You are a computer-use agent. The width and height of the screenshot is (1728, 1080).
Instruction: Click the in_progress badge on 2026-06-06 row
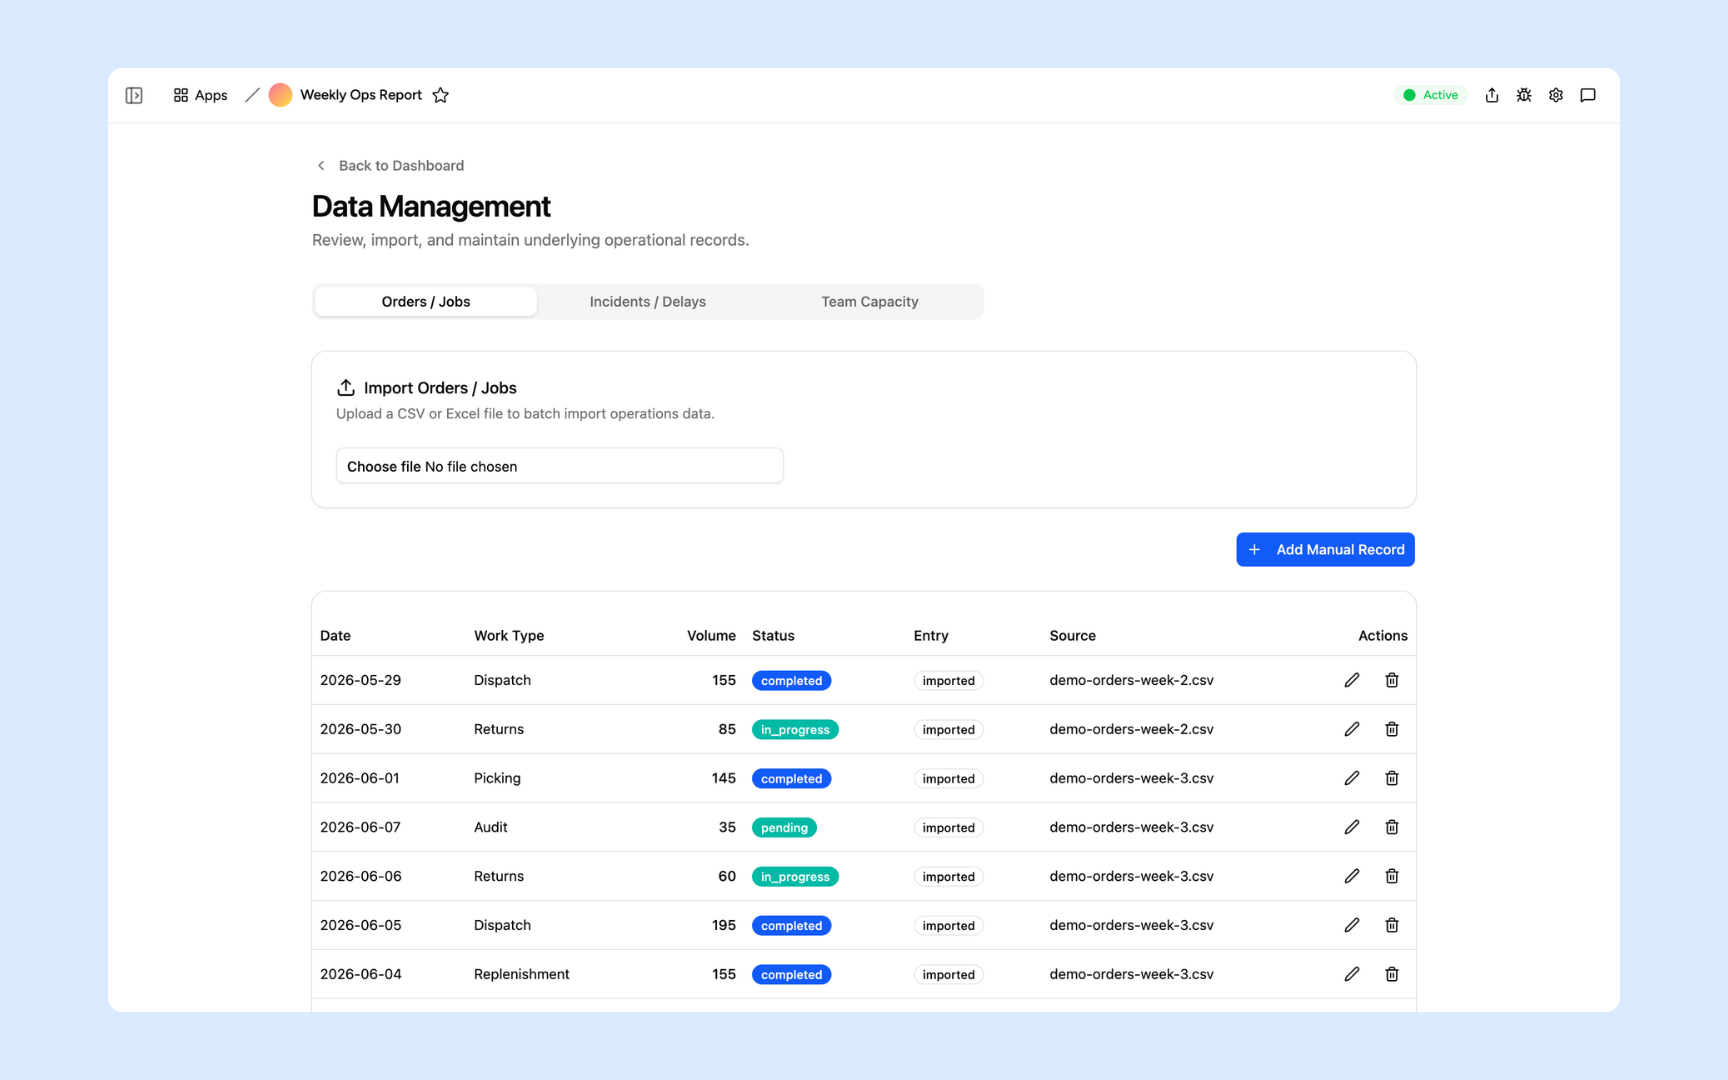(796, 877)
